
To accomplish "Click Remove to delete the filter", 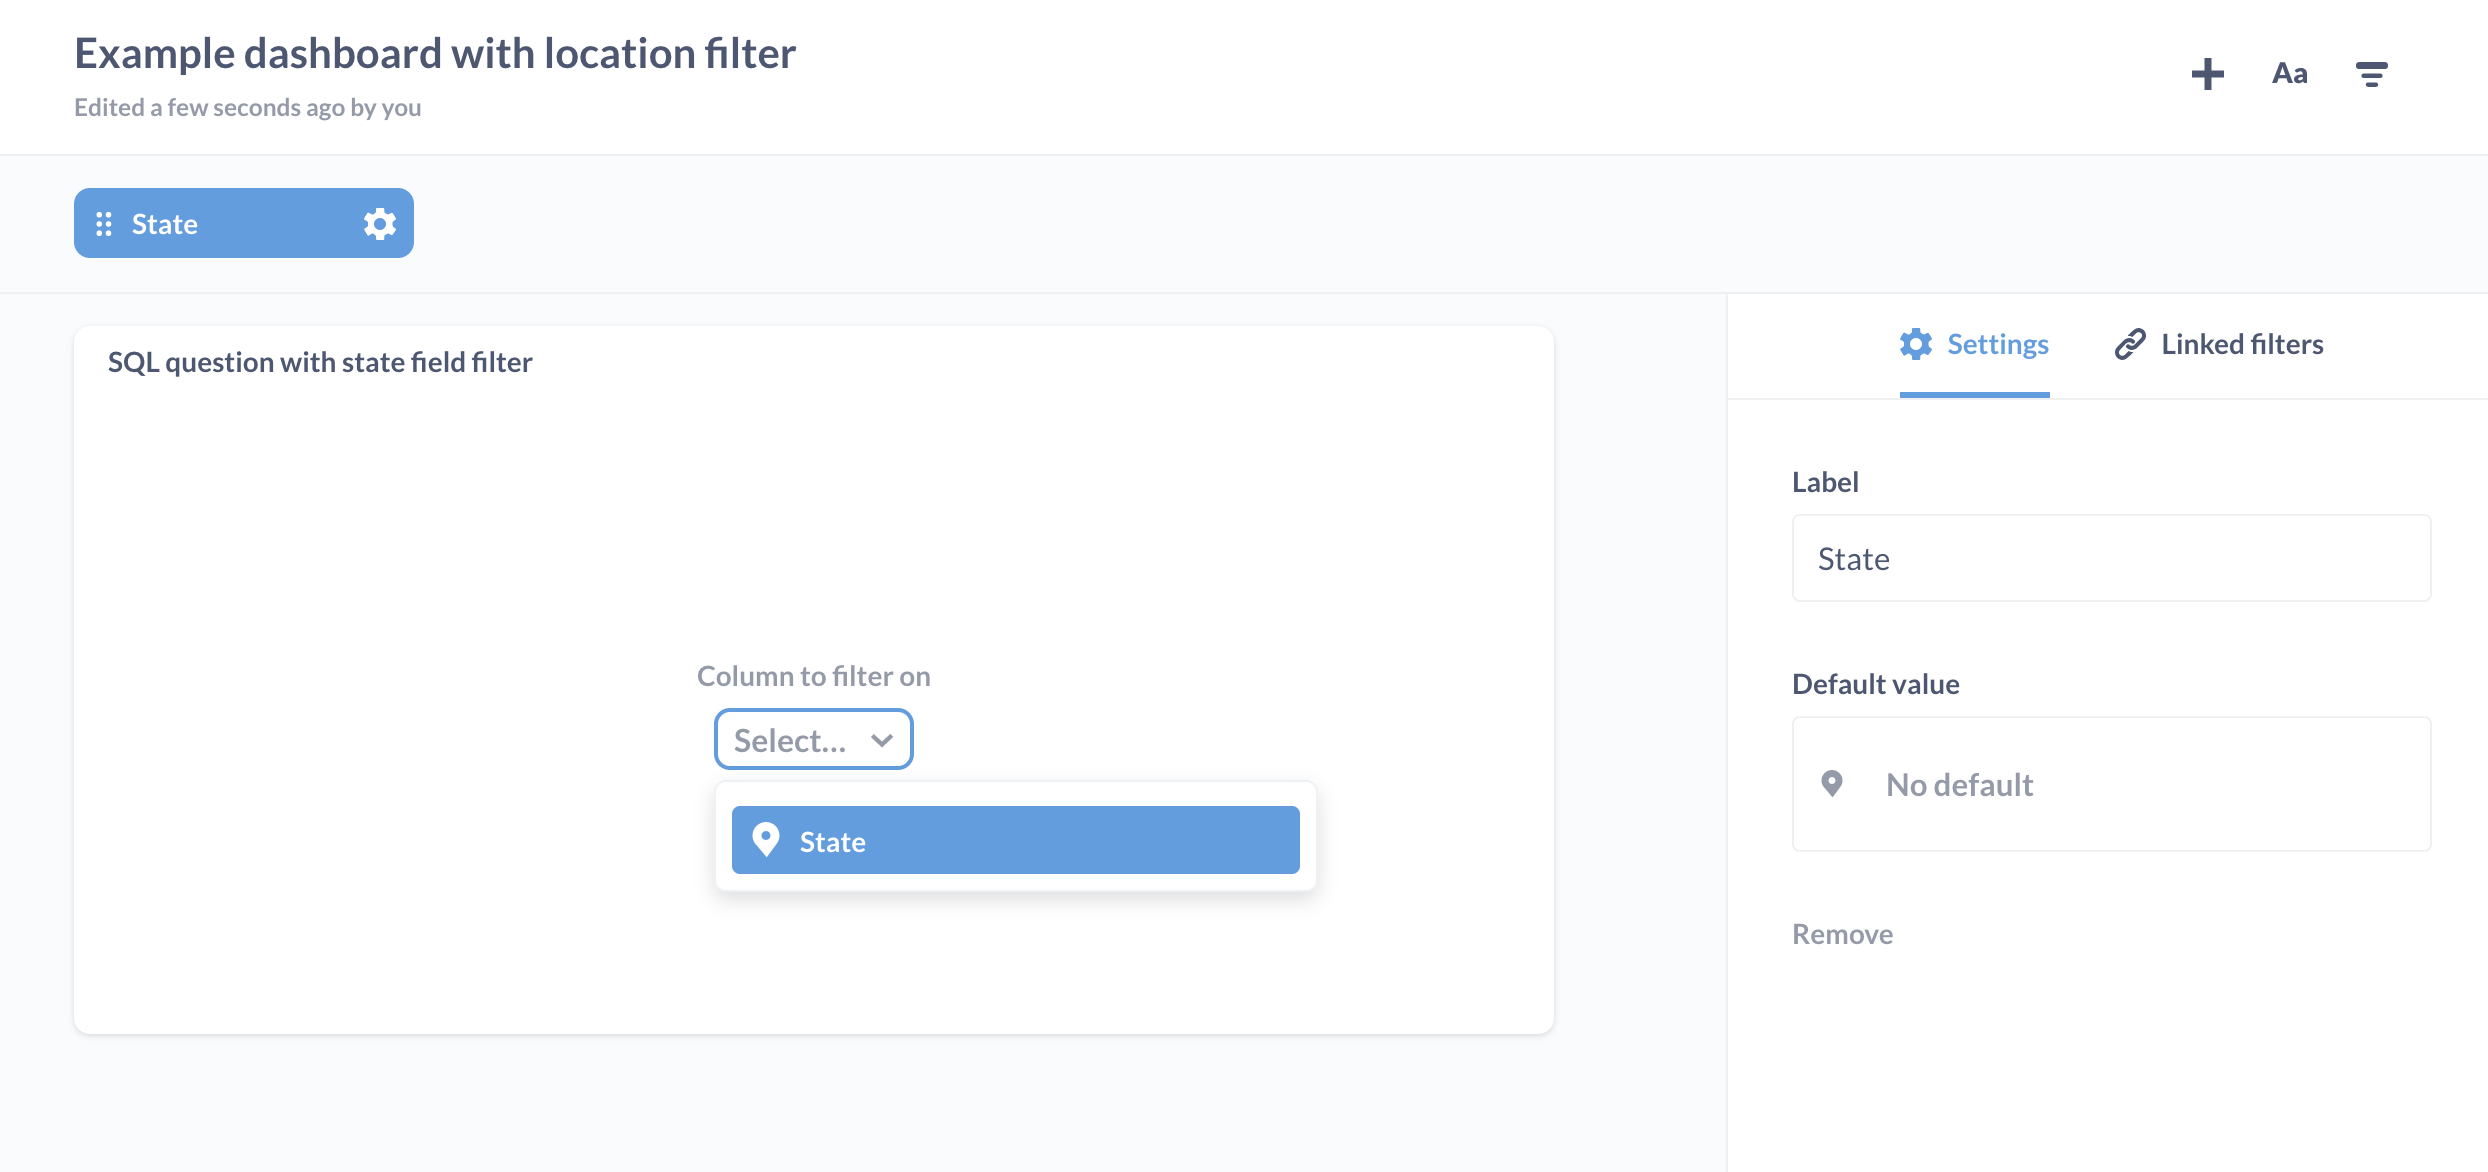I will click(1842, 933).
